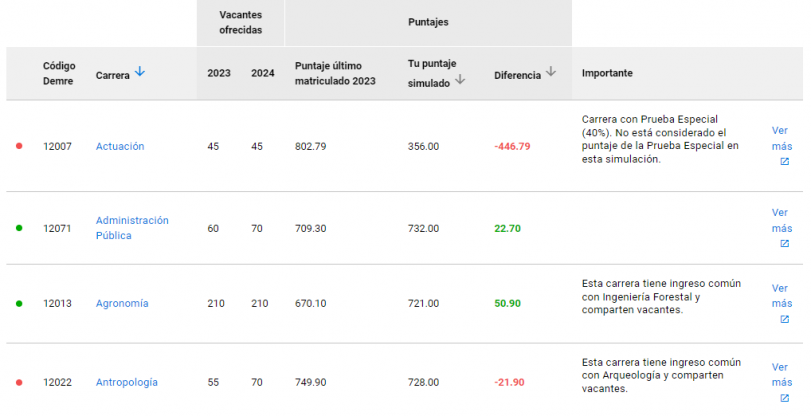Viewport: 811px width, 416px height.
Task: Open the Actuación career link
Action: coord(120,146)
